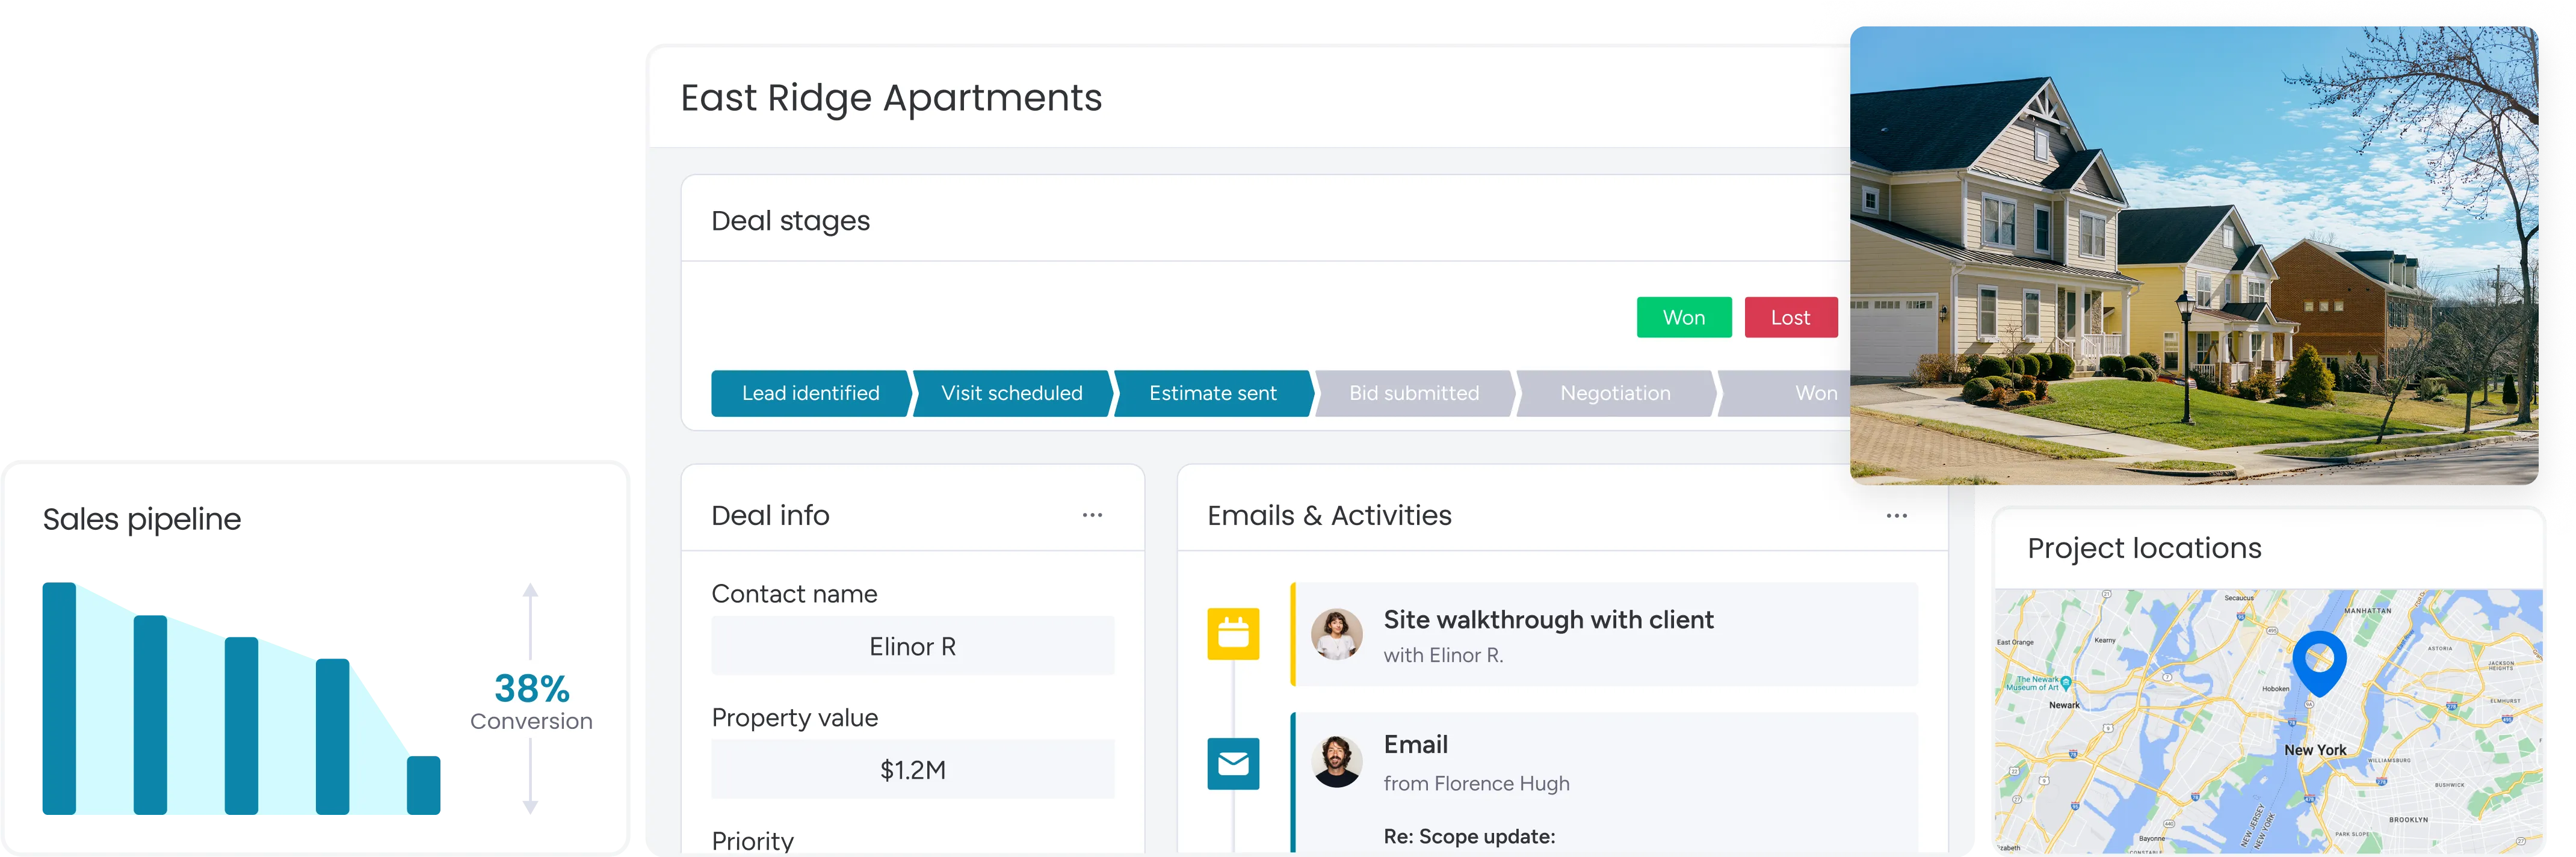Select the Lead identified stage
Image resolution: width=2576 pixels, height=857 pixels.
pos(811,393)
